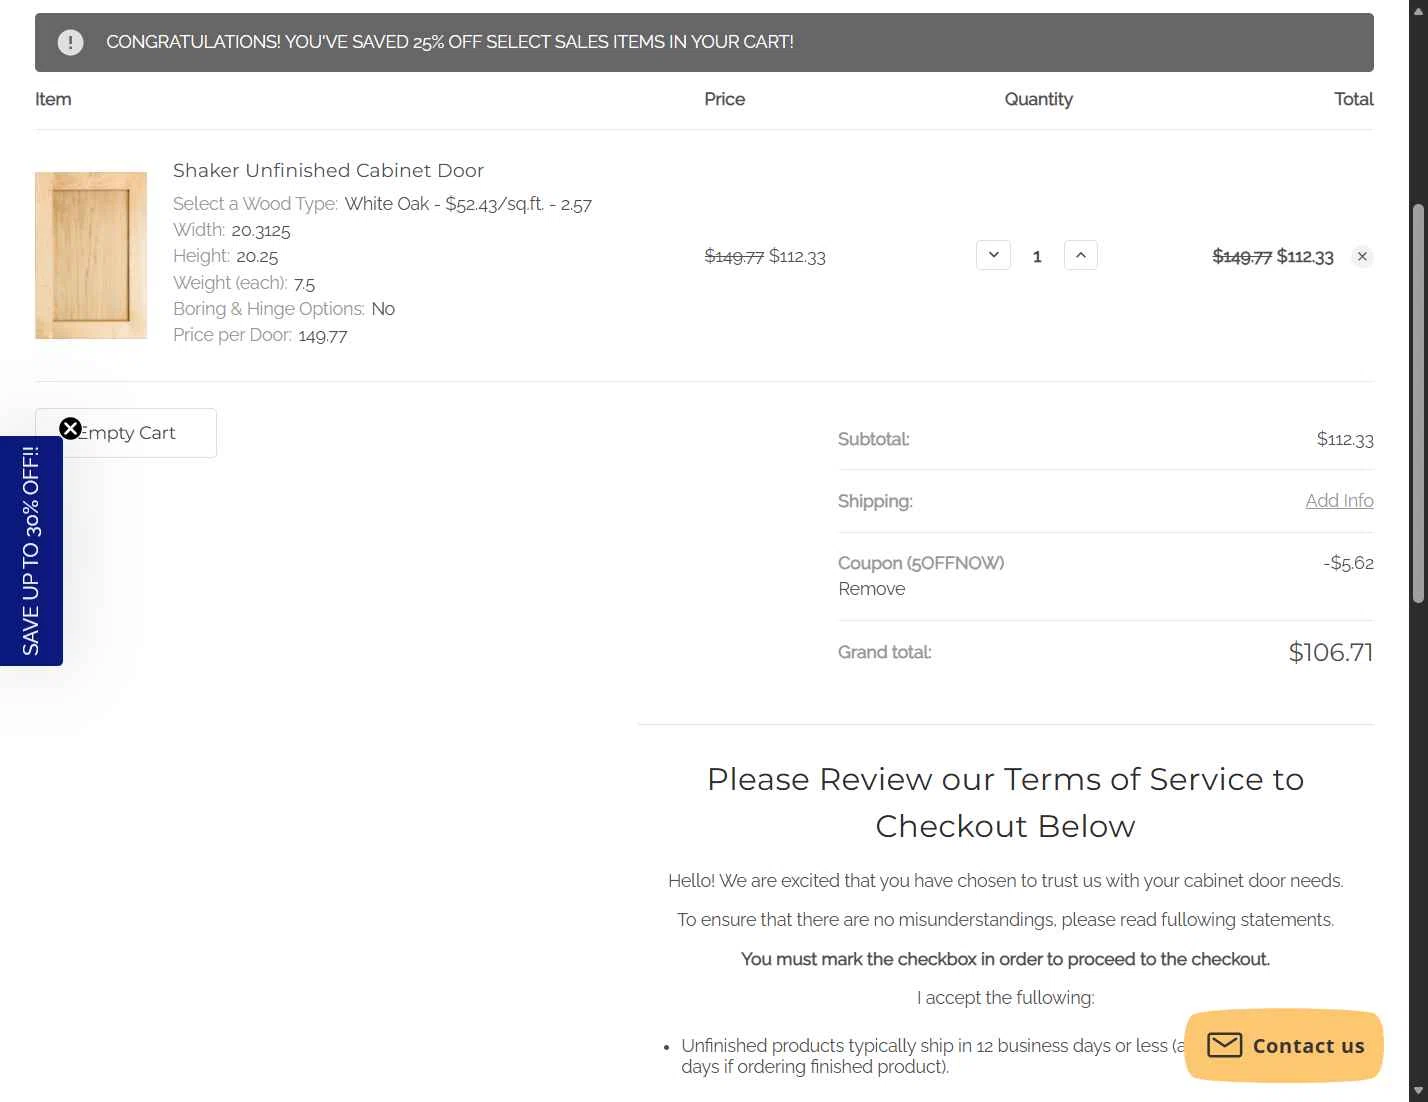
Task: Click the Terms of Service heading
Action: pos(1005,803)
